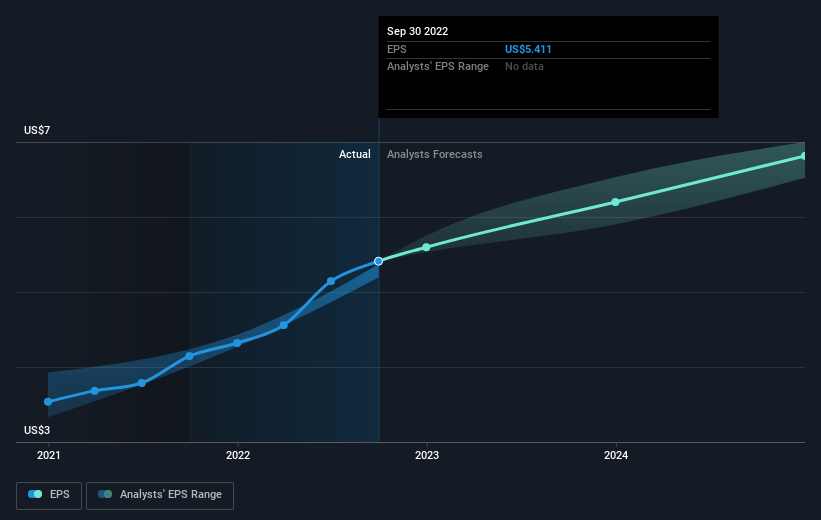
Task: Click the 2024 x-axis label
Action: pos(616,455)
